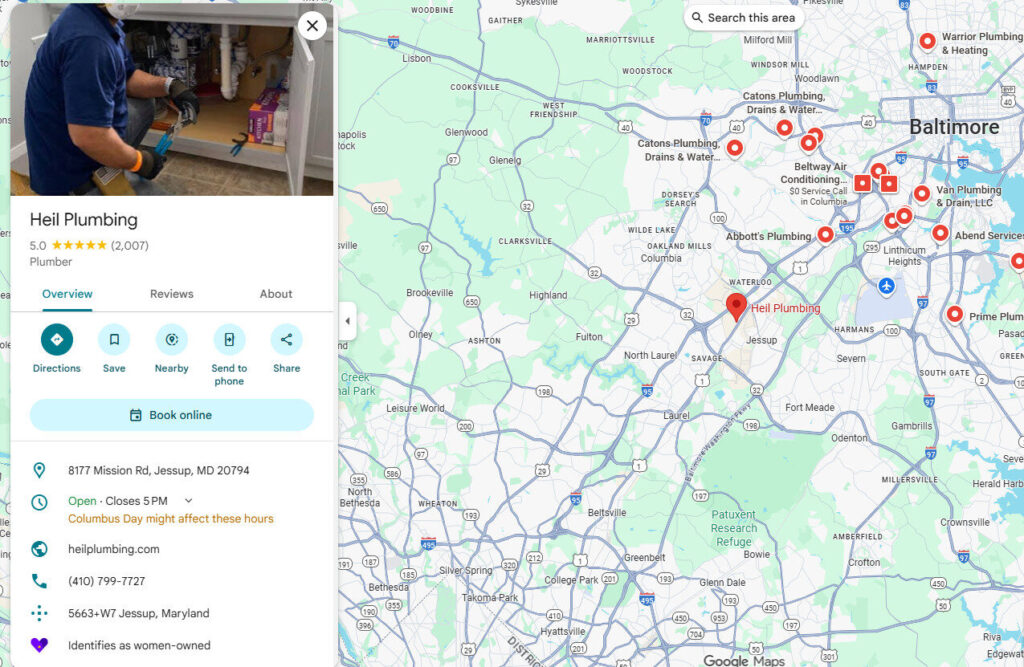Open the plumber photo thumbnail
The image size is (1024, 667).
pyautogui.click(x=172, y=99)
